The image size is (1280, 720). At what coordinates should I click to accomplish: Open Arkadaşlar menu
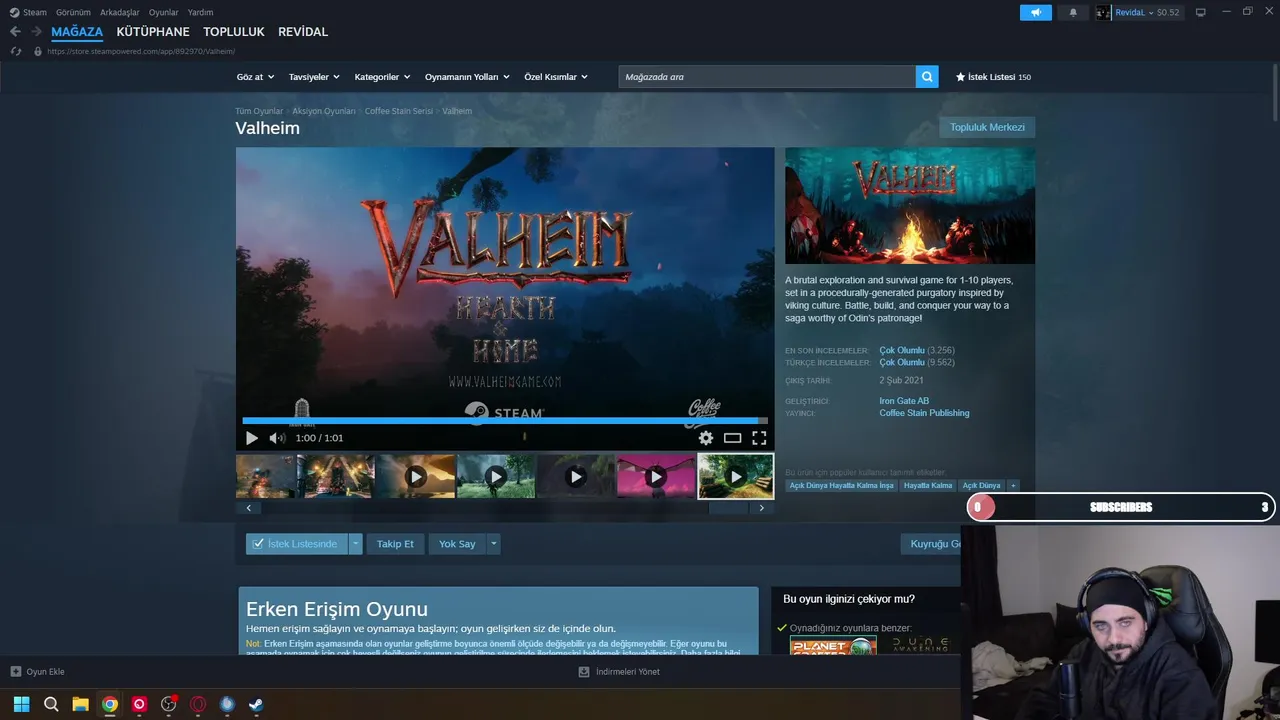[120, 12]
